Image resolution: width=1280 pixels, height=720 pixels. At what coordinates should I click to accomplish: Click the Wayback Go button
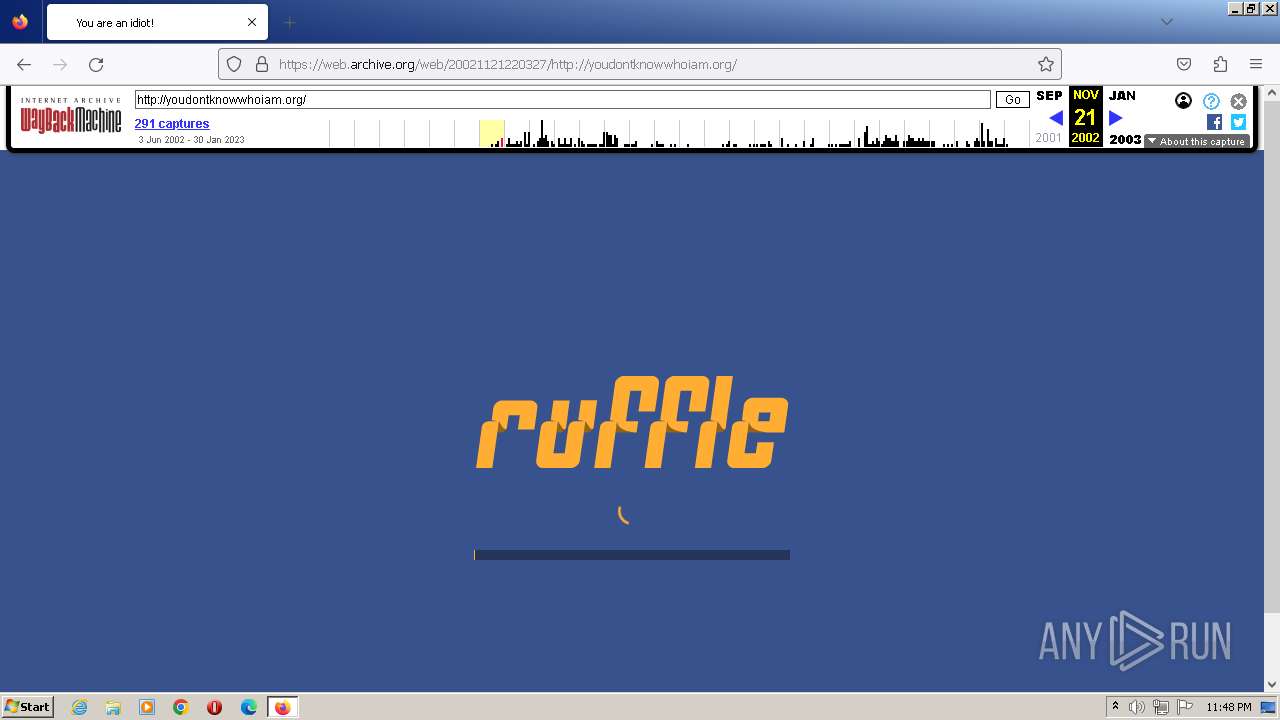(x=1013, y=100)
